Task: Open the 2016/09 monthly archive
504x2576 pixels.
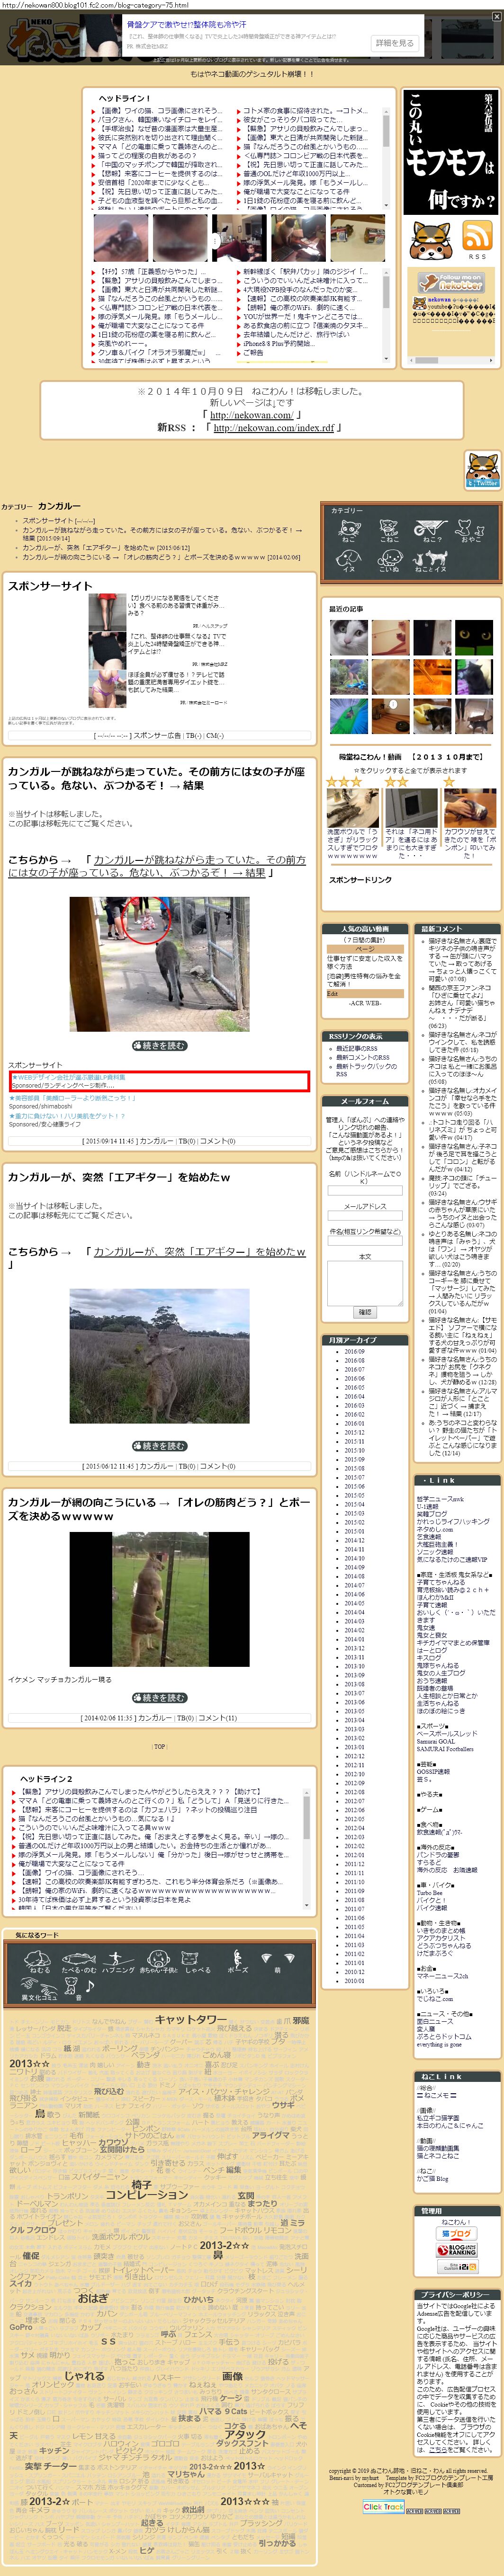Action: pyautogui.click(x=355, y=1351)
